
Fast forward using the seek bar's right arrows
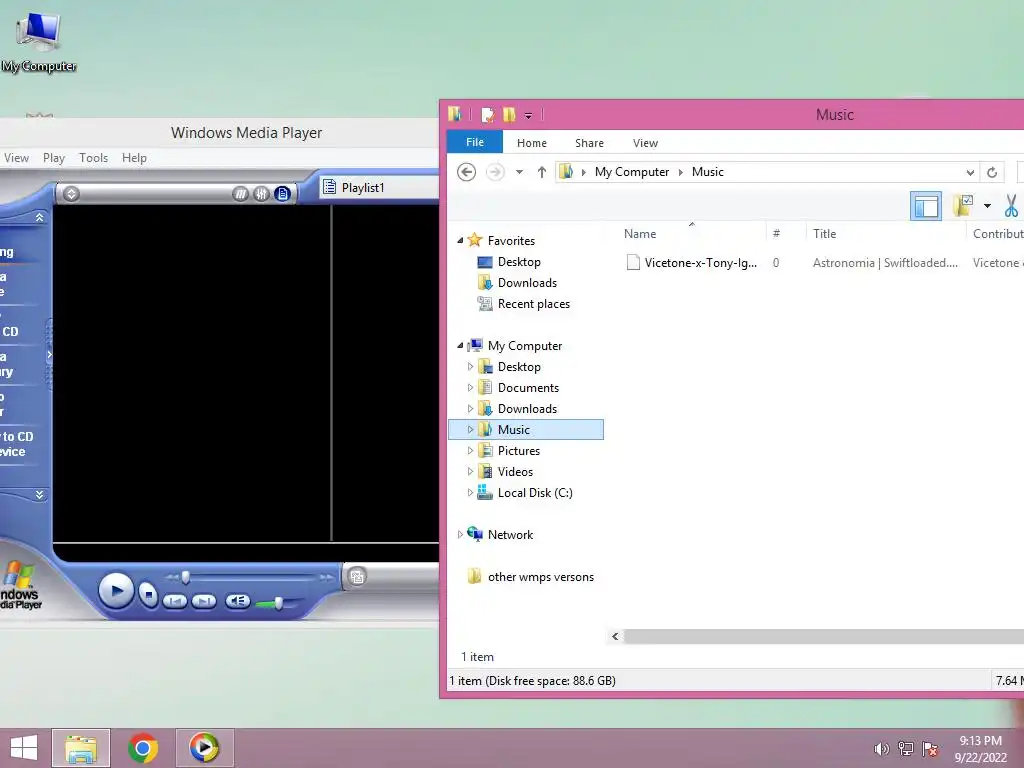pos(326,577)
